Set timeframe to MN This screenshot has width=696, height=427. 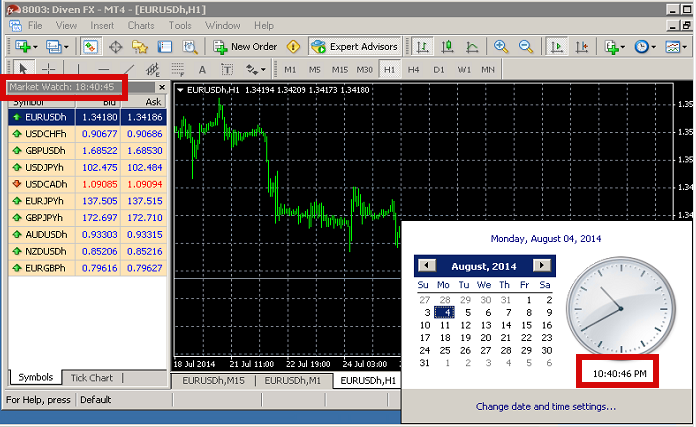pos(488,70)
